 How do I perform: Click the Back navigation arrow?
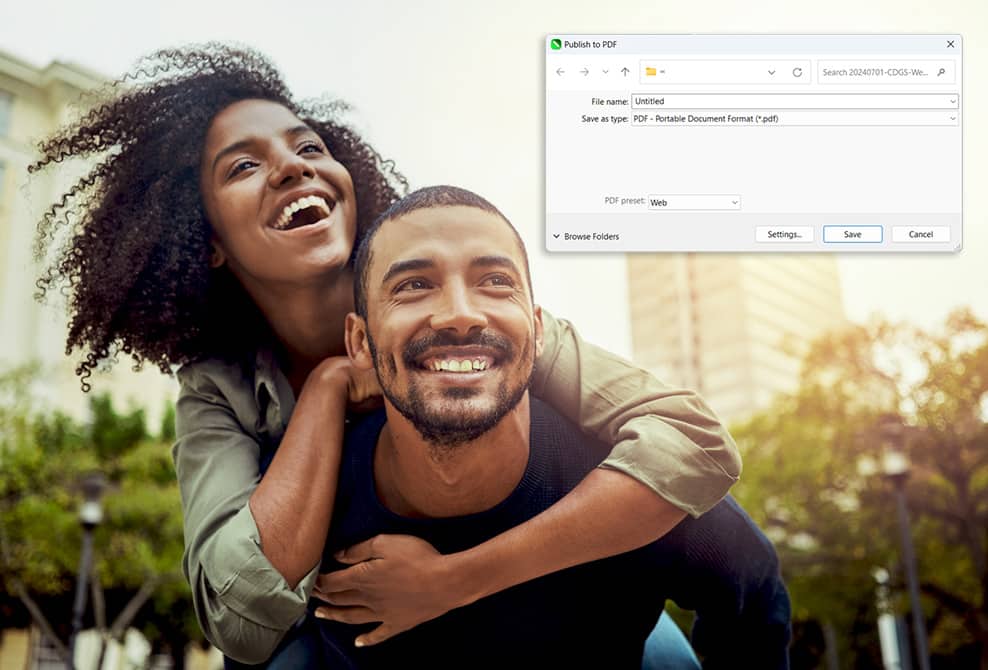pos(560,72)
